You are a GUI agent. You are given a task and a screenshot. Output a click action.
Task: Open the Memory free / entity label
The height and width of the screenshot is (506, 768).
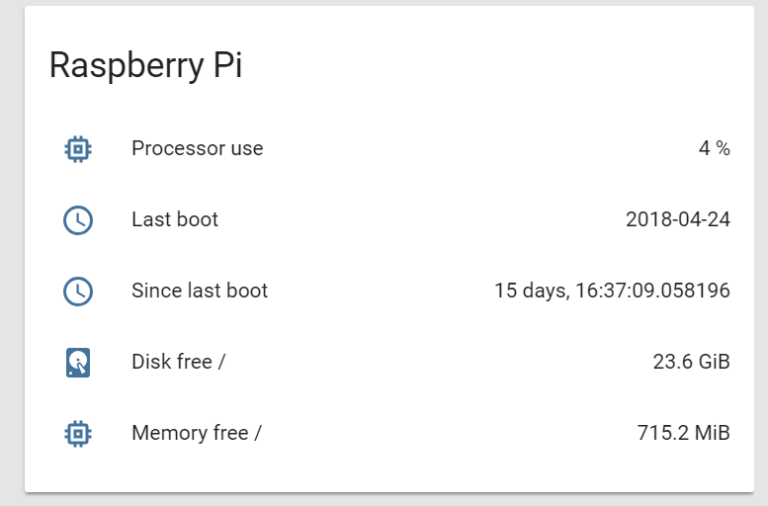196,433
